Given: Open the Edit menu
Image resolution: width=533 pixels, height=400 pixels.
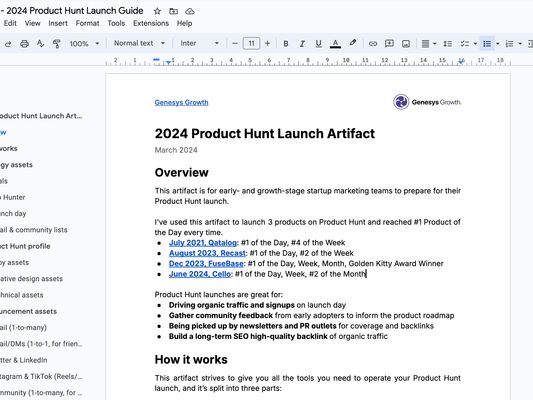Looking at the screenshot, I should tap(10, 23).
